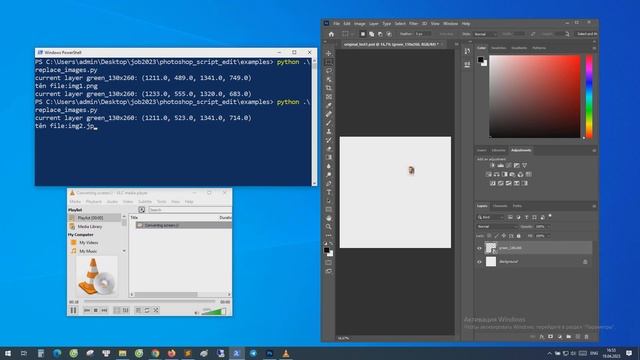
Task: Select the Zoom tool in Photoshop
Action: 329,227
